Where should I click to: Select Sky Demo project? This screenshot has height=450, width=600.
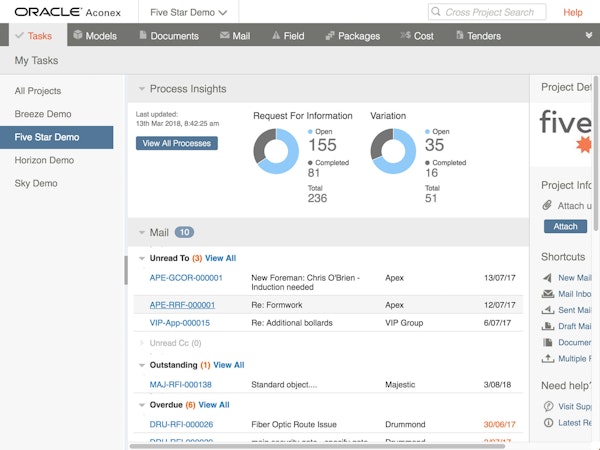pyautogui.click(x=36, y=183)
